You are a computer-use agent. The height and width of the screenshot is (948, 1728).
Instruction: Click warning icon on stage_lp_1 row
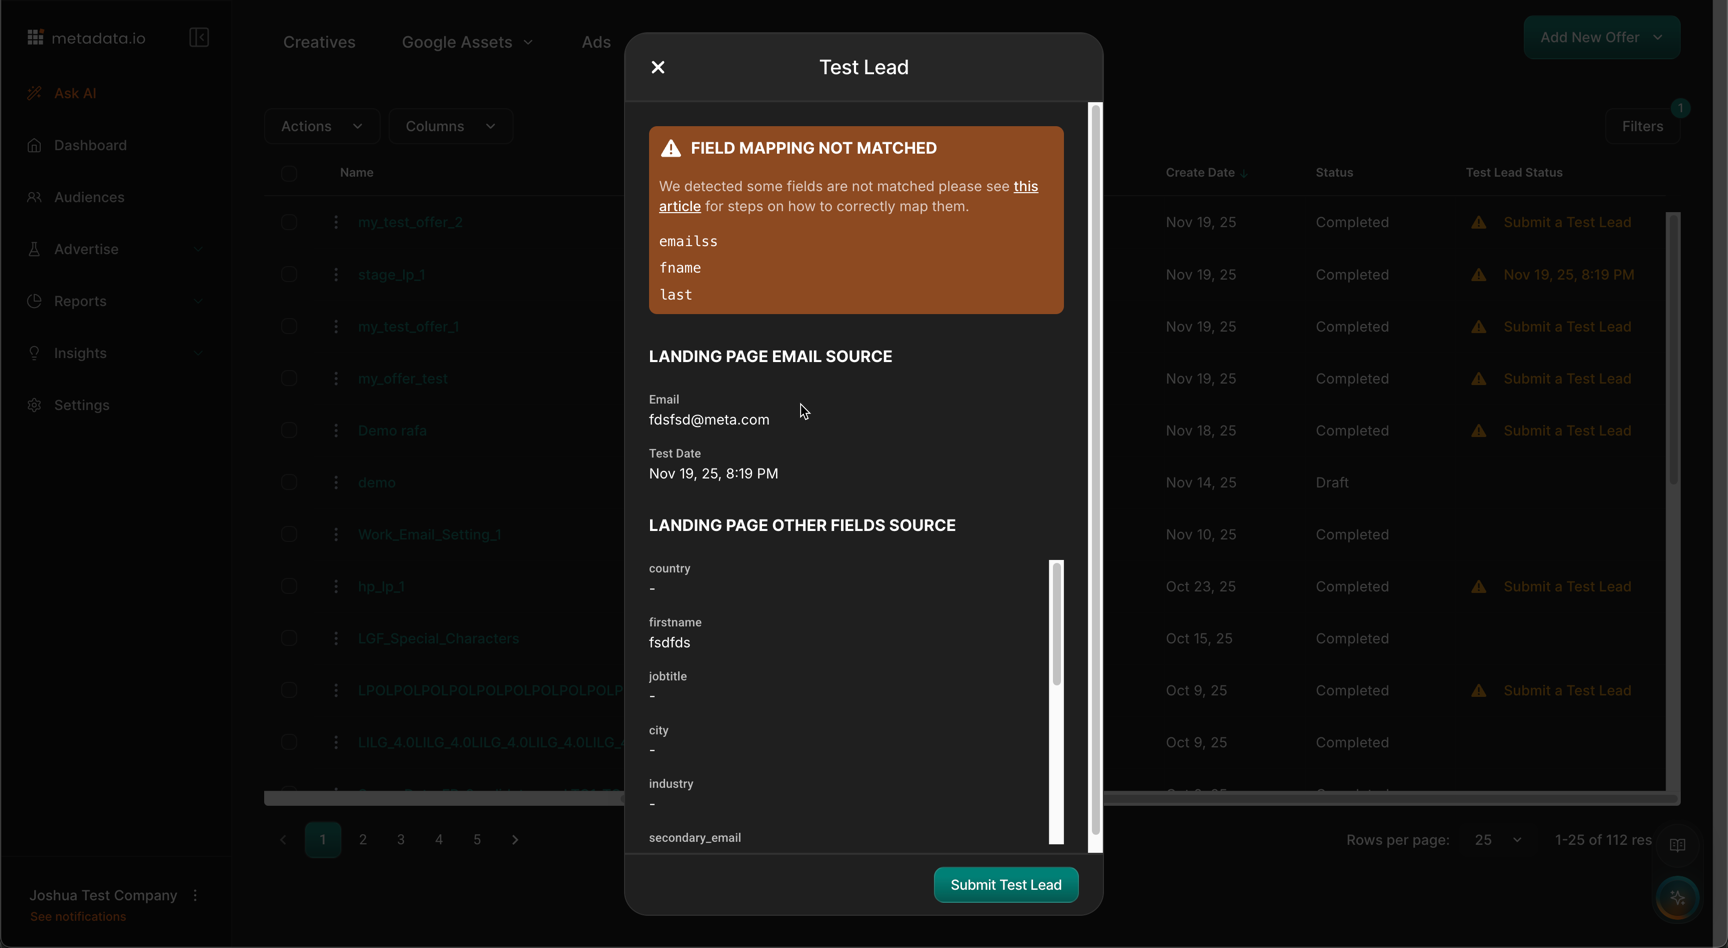pos(1478,275)
